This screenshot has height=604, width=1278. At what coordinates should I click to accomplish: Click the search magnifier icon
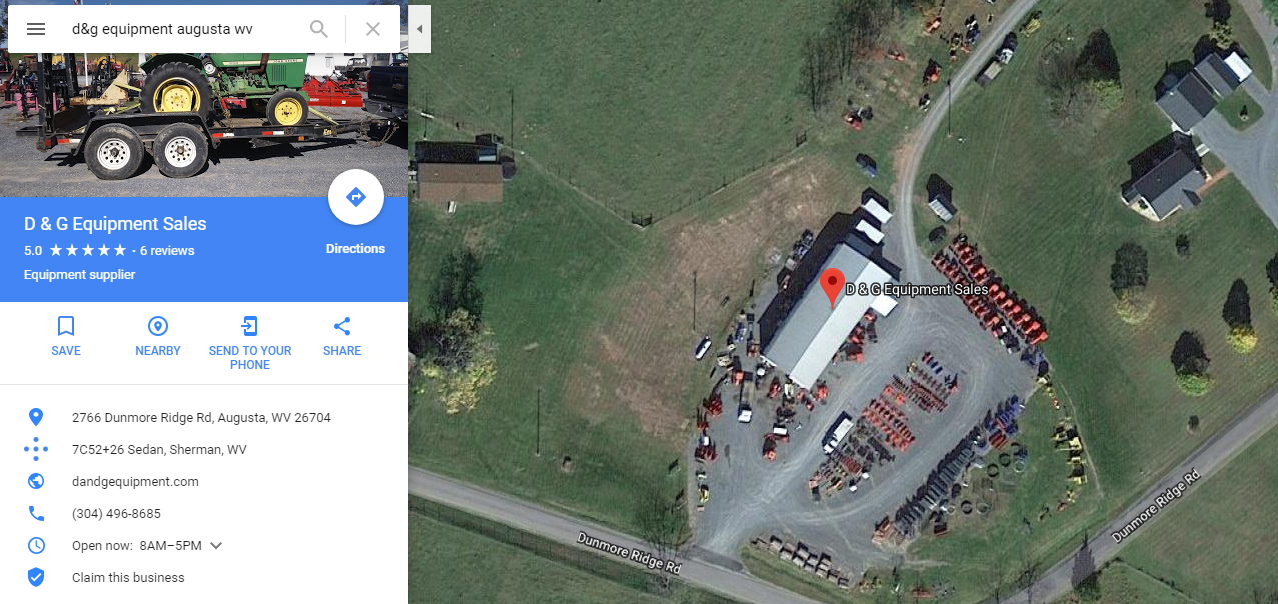[319, 29]
